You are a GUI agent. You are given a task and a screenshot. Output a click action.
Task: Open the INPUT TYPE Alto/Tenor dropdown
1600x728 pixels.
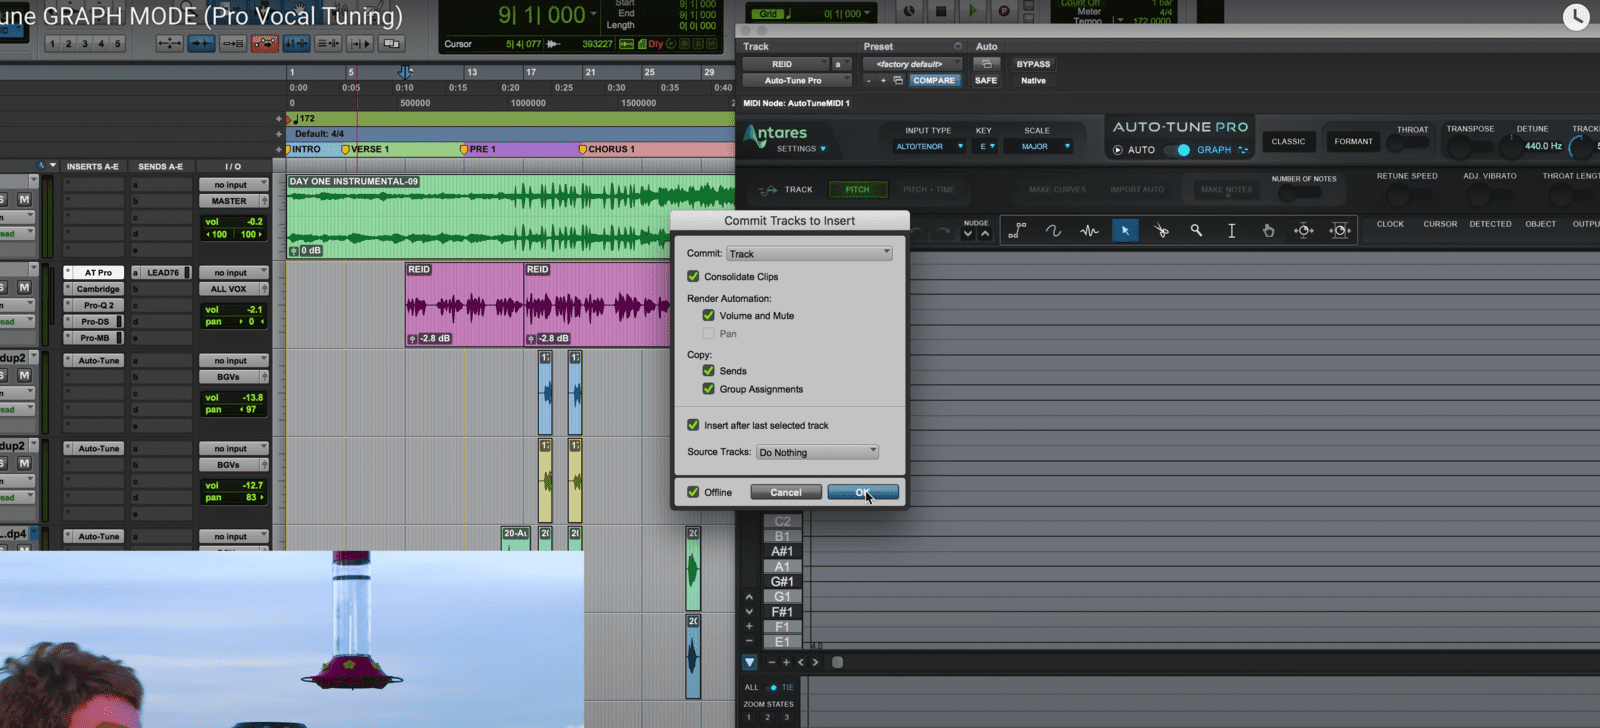[x=929, y=147]
